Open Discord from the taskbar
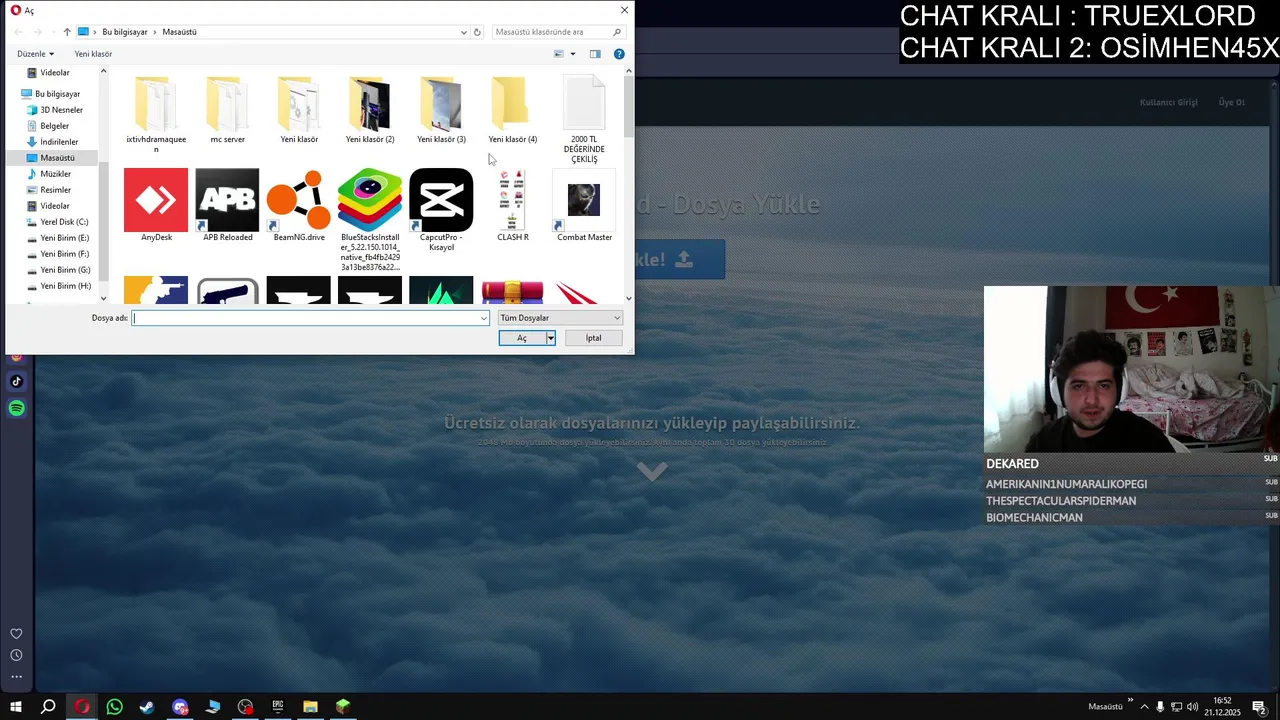This screenshot has width=1280, height=720. [x=180, y=707]
